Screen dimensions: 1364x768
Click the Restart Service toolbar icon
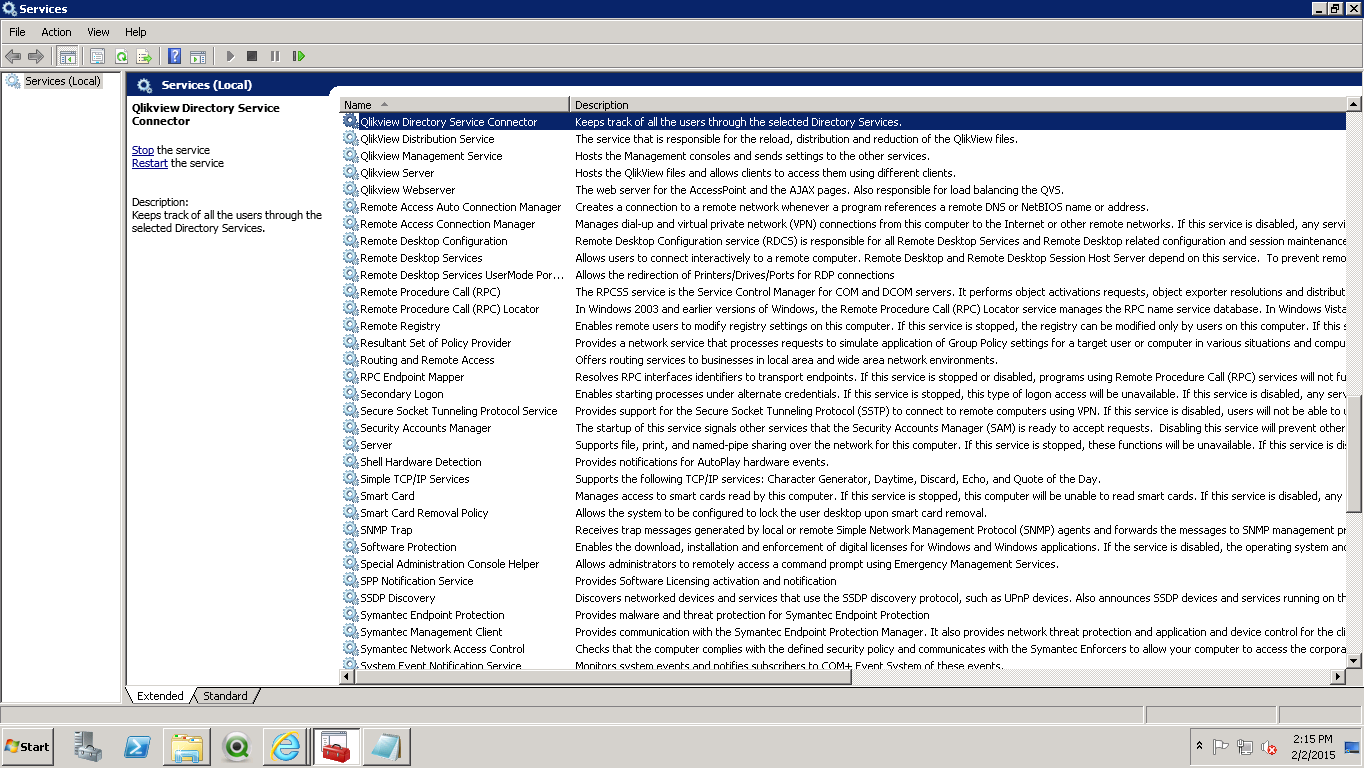tap(299, 57)
